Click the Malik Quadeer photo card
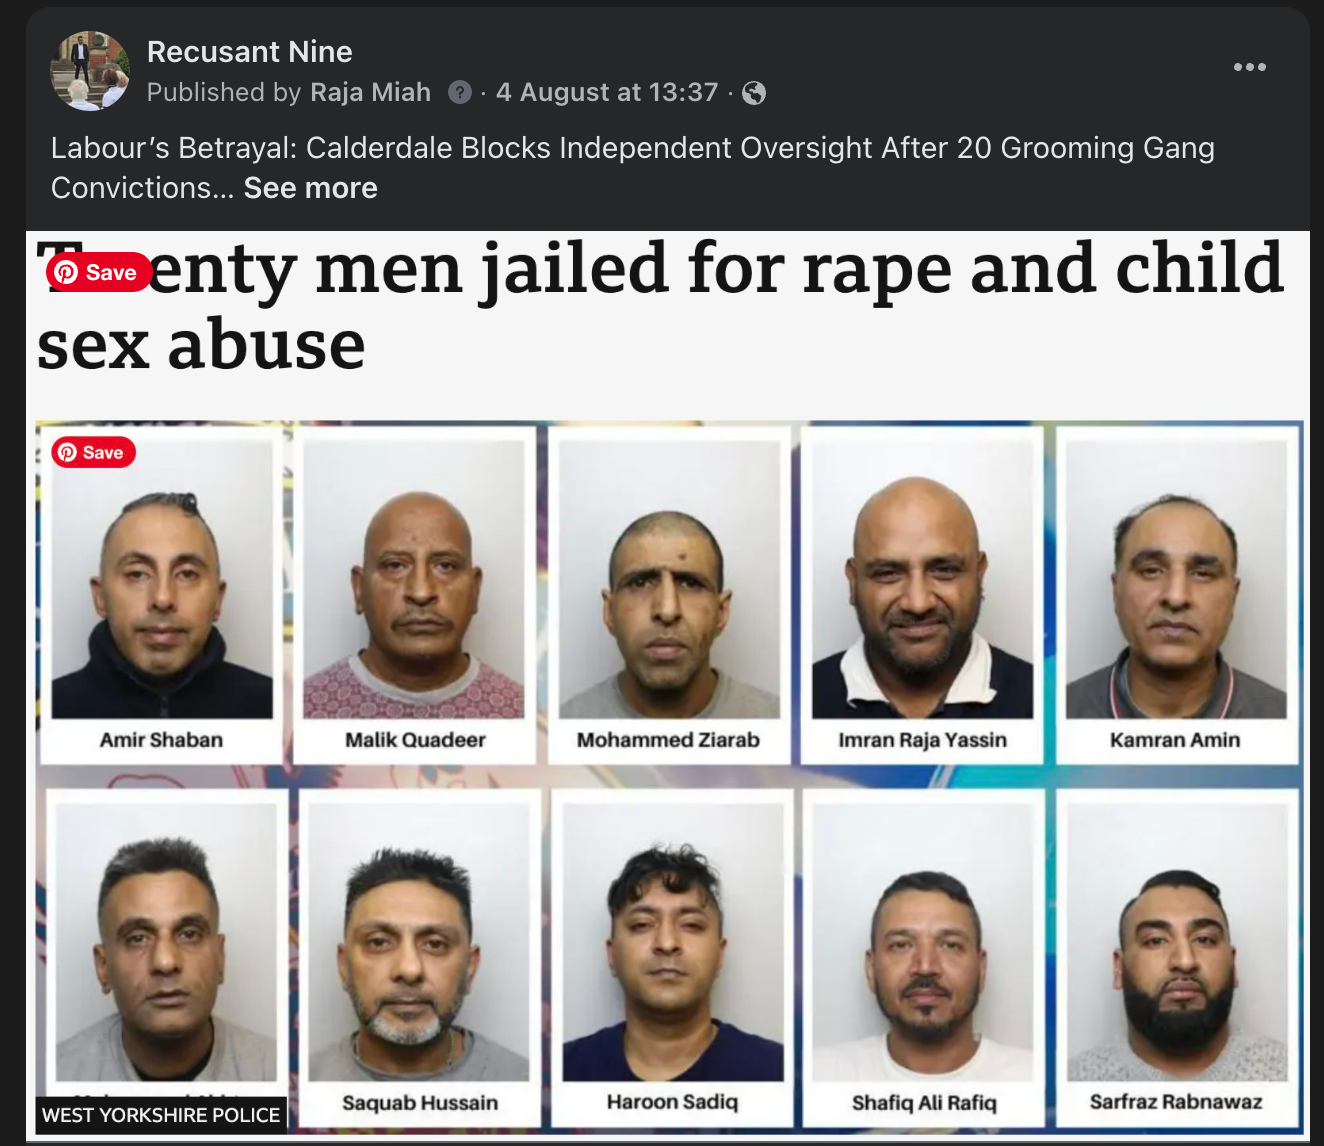 pyautogui.click(x=414, y=596)
